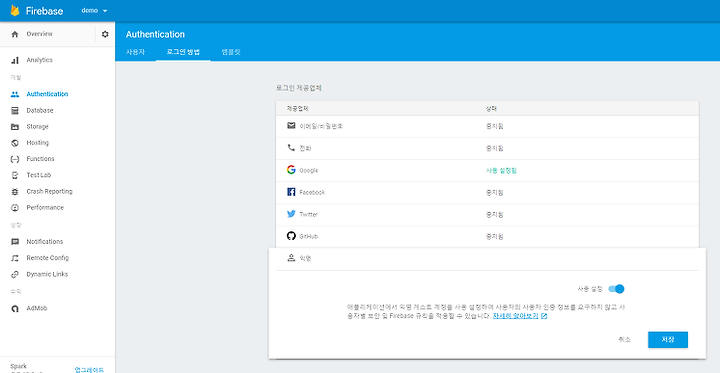Click the email envelope provider icon
This screenshot has width=720, height=373.
pos(291,125)
